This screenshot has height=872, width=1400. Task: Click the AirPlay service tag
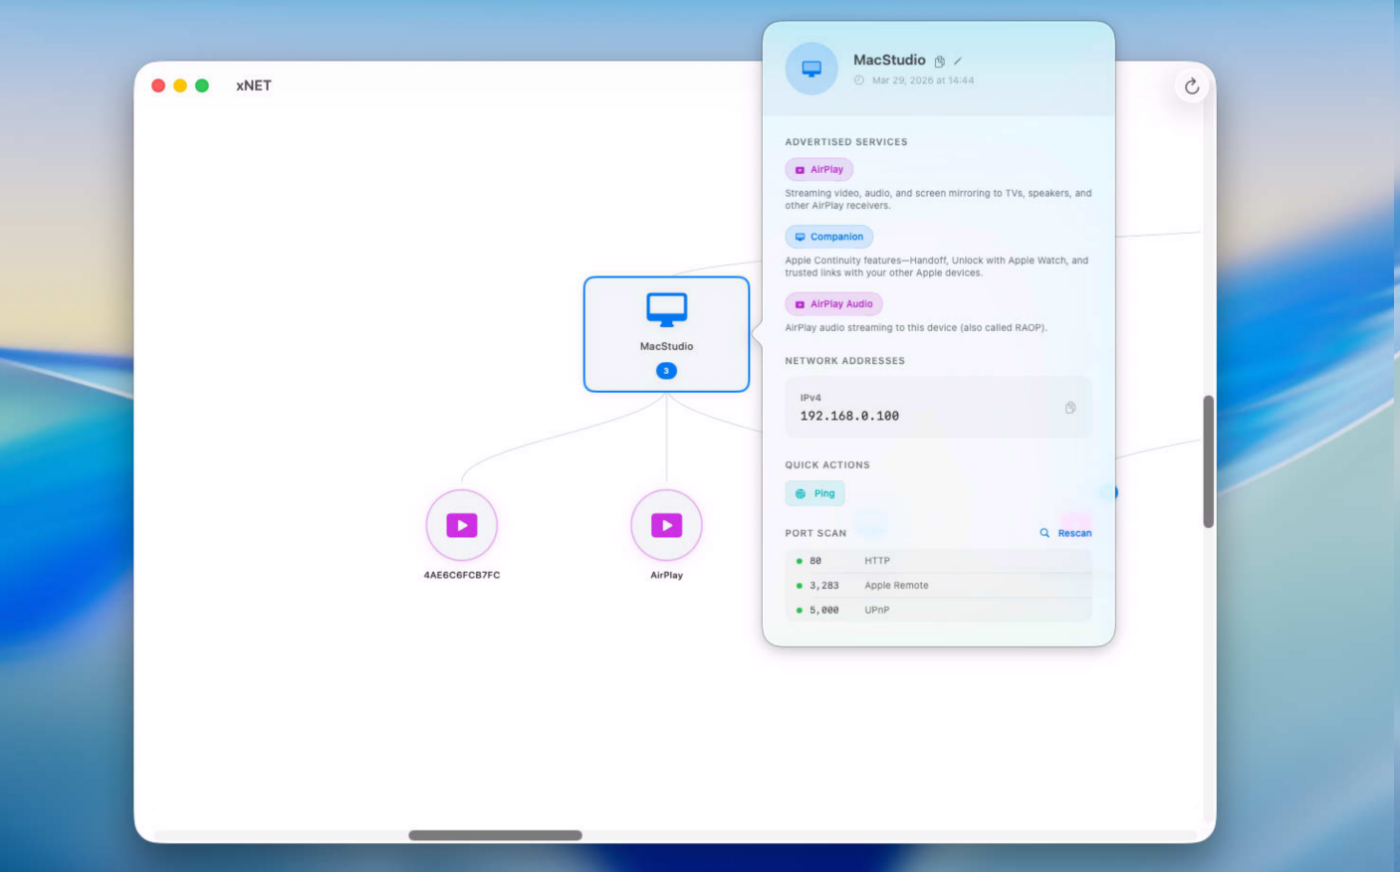coord(819,170)
